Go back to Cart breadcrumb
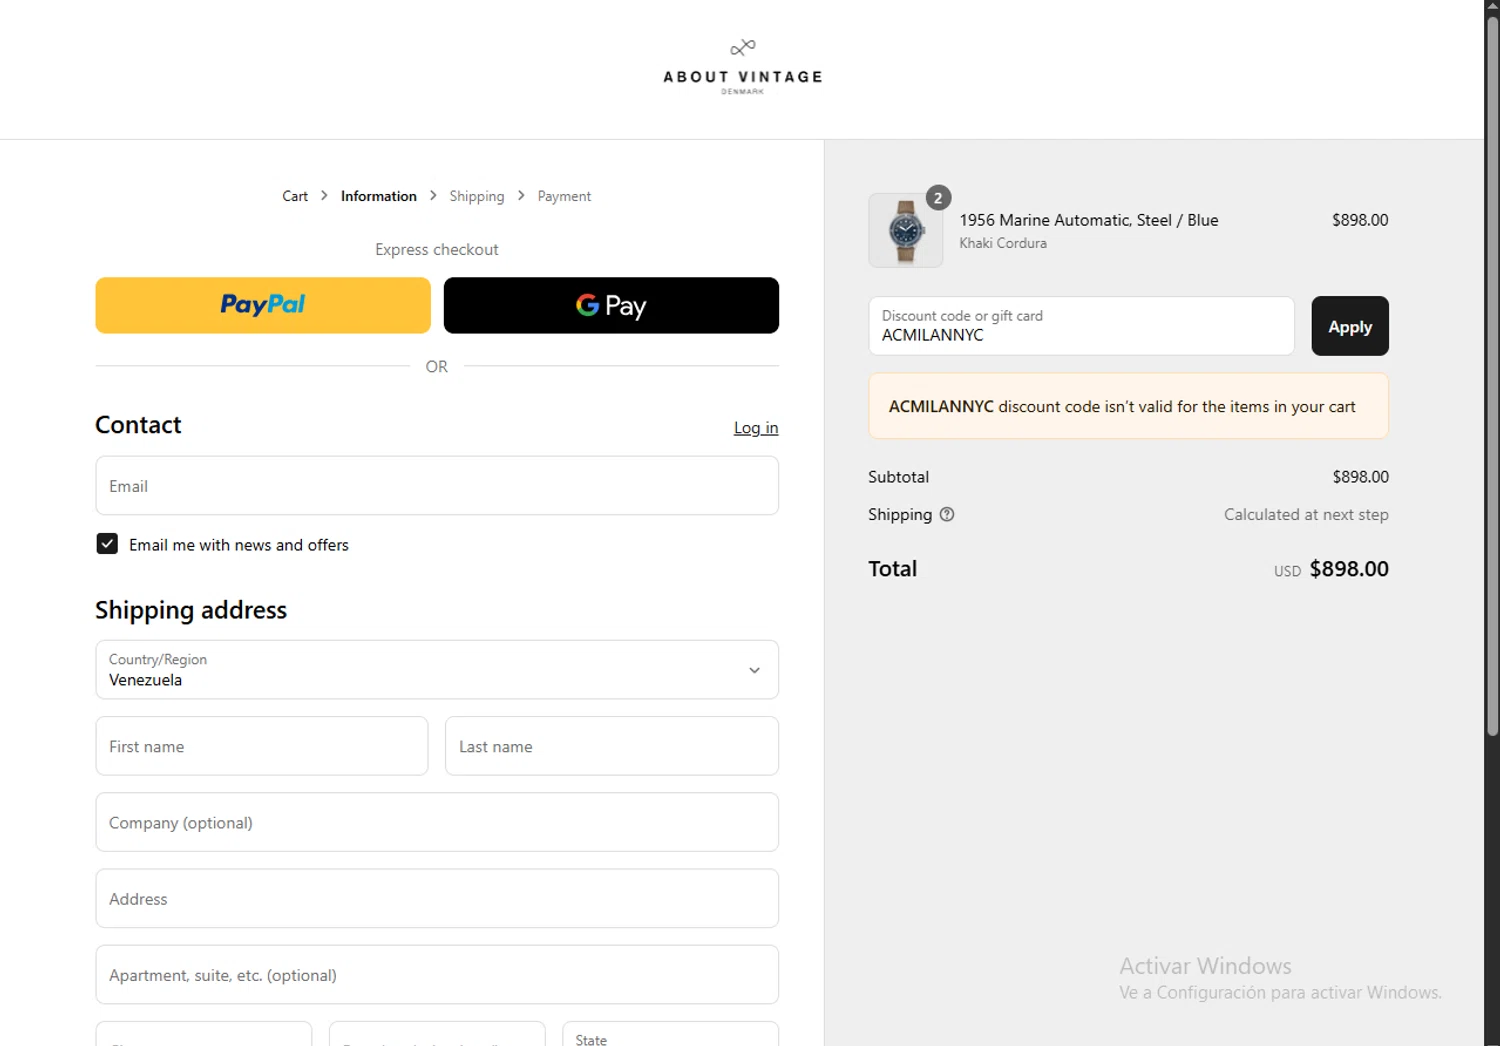 pos(295,196)
